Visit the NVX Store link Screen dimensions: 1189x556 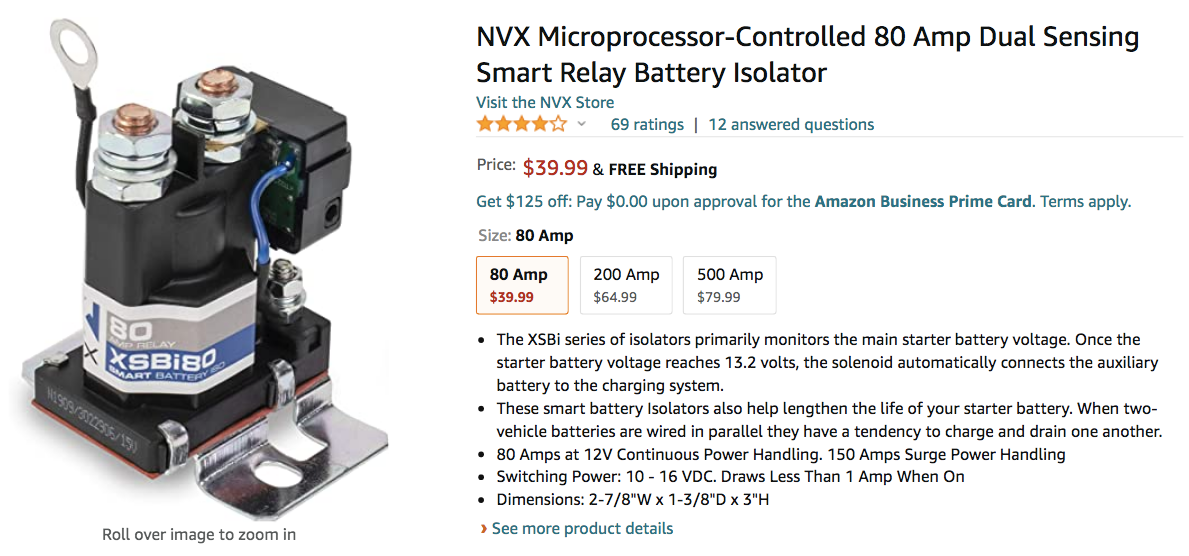point(544,102)
